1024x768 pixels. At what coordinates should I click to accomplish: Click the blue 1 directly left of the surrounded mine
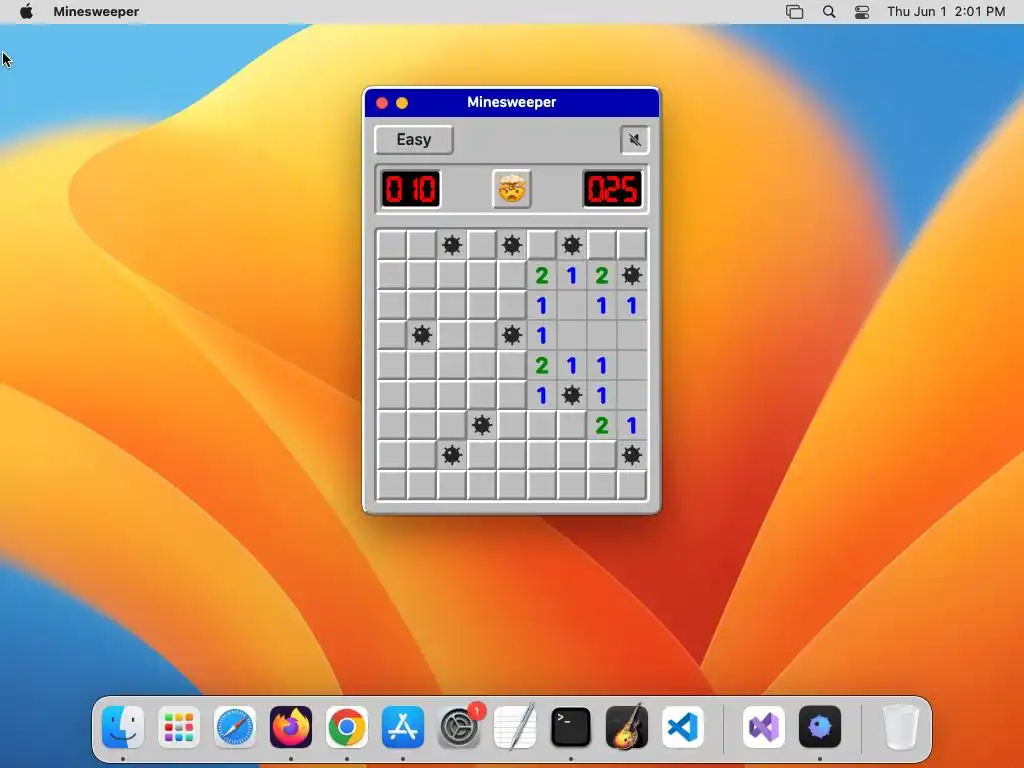point(542,395)
